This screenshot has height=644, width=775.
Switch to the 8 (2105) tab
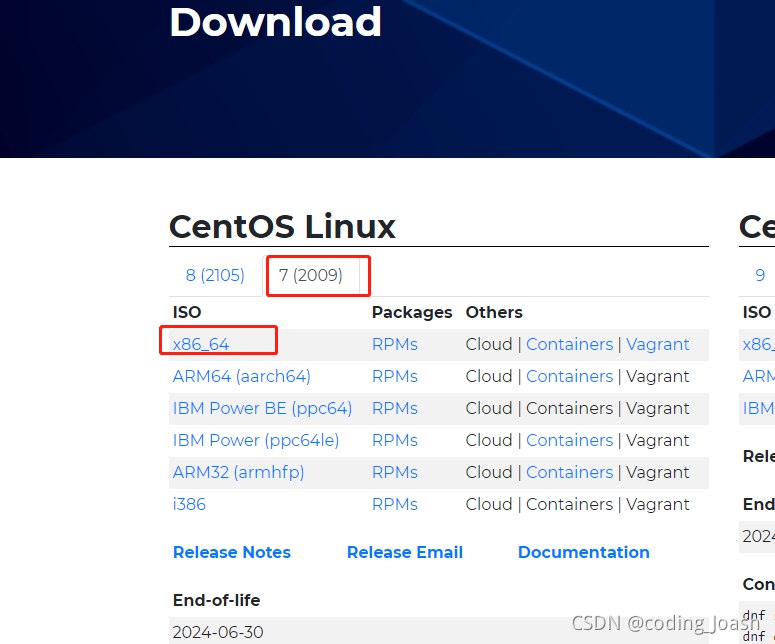coord(215,275)
